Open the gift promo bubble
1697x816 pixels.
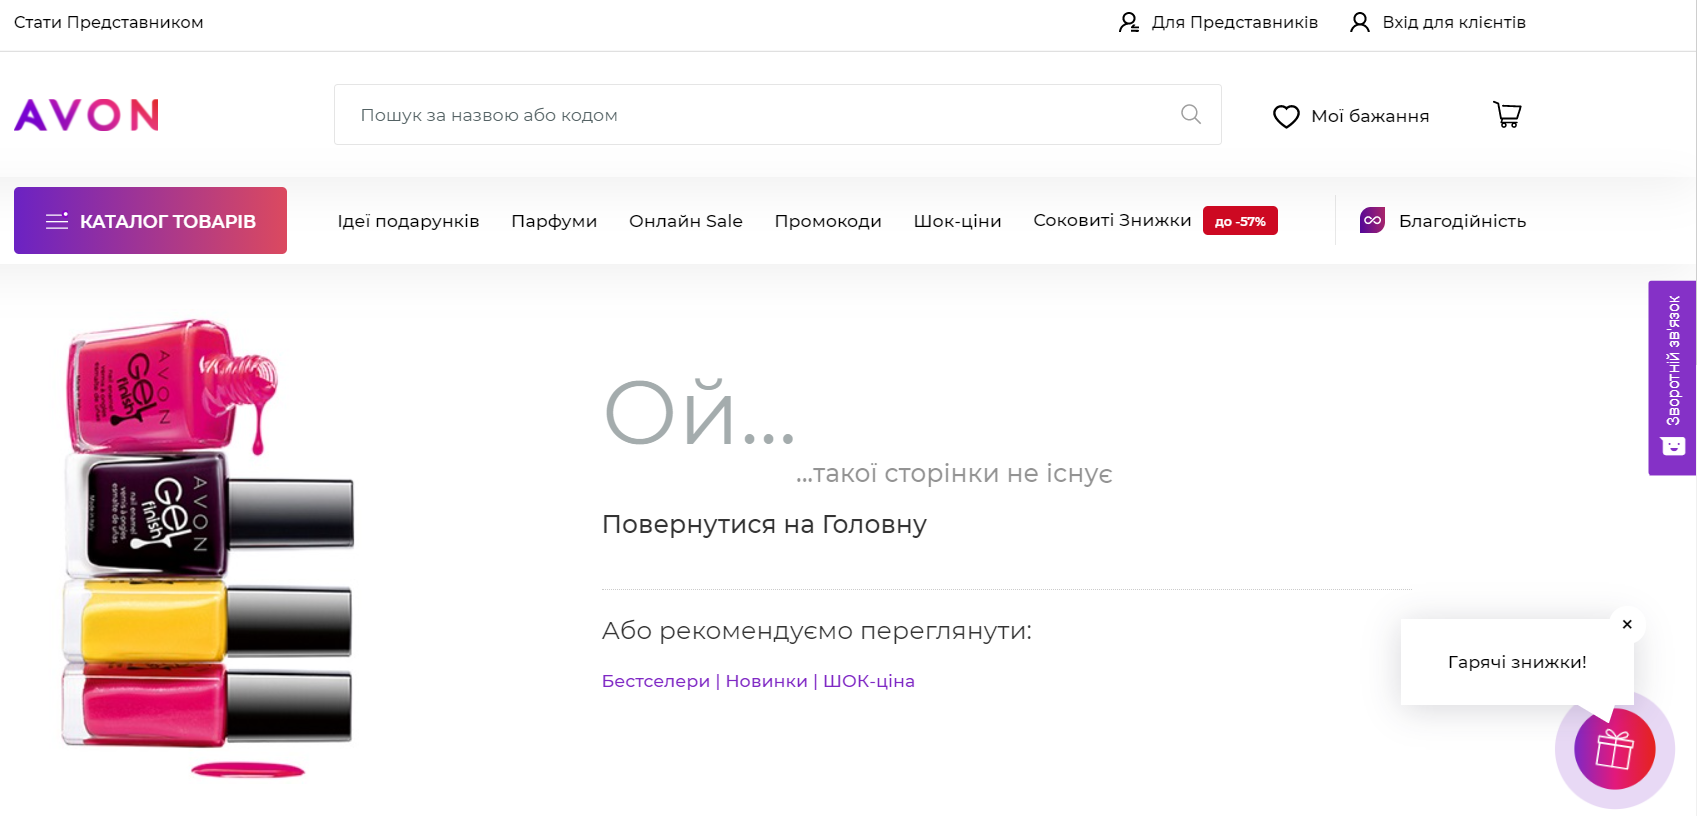[x=1614, y=749]
